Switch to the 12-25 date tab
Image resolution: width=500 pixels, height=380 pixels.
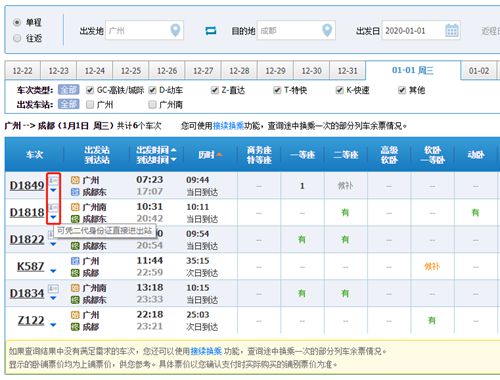click(131, 71)
